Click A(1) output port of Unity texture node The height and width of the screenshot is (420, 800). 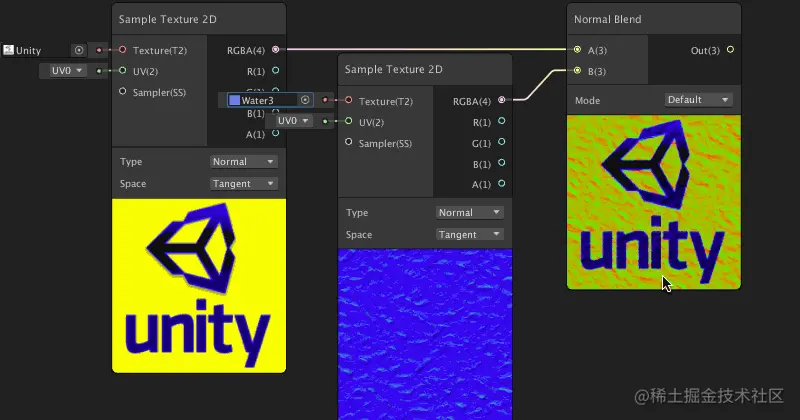click(276, 133)
